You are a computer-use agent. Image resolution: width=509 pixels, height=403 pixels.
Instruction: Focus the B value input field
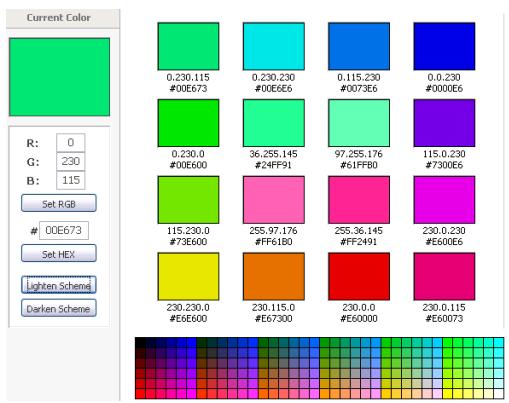(x=71, y=180)
